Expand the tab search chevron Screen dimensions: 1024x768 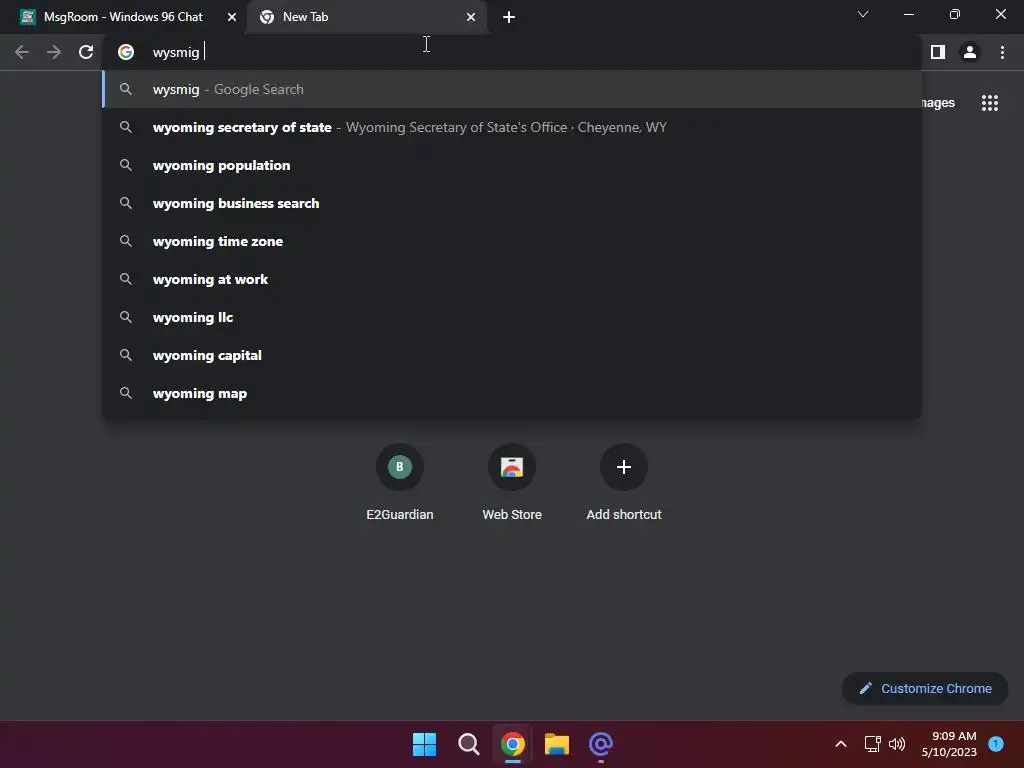[x=863, y=14]
